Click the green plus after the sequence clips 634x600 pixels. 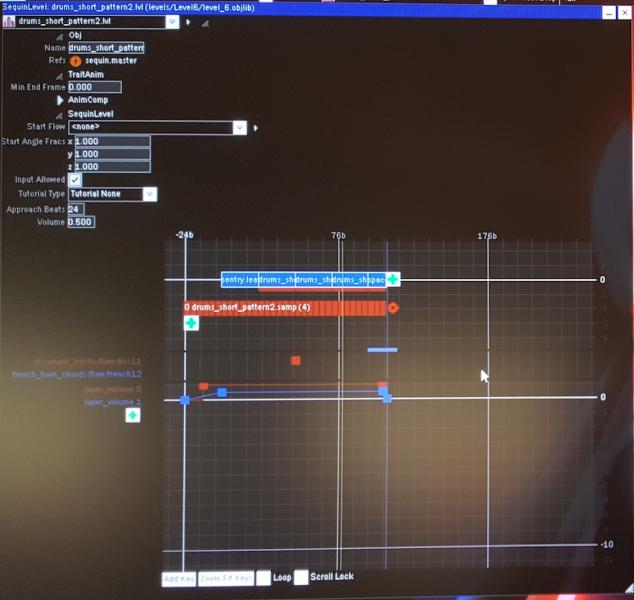pos(393,280)
